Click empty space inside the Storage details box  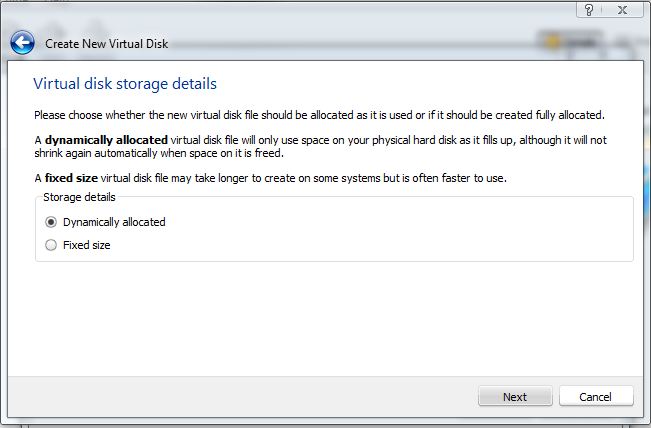click(400, 235)
